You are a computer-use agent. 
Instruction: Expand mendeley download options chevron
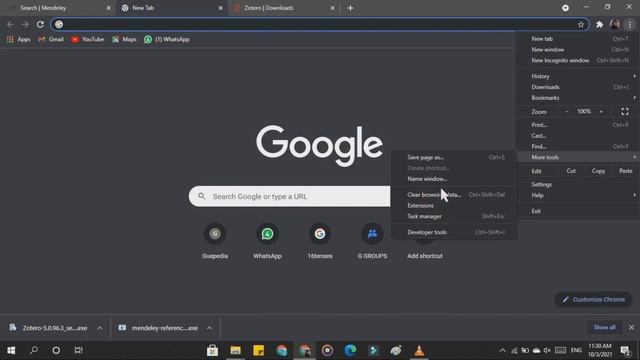tap(209, 328)
